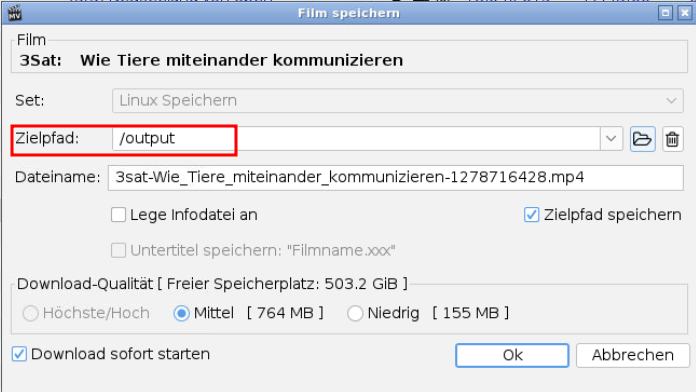This screenshot has width=696, height=392.
Task: Enable Lege Infodatei an checkbox
Action: (119, 215)
